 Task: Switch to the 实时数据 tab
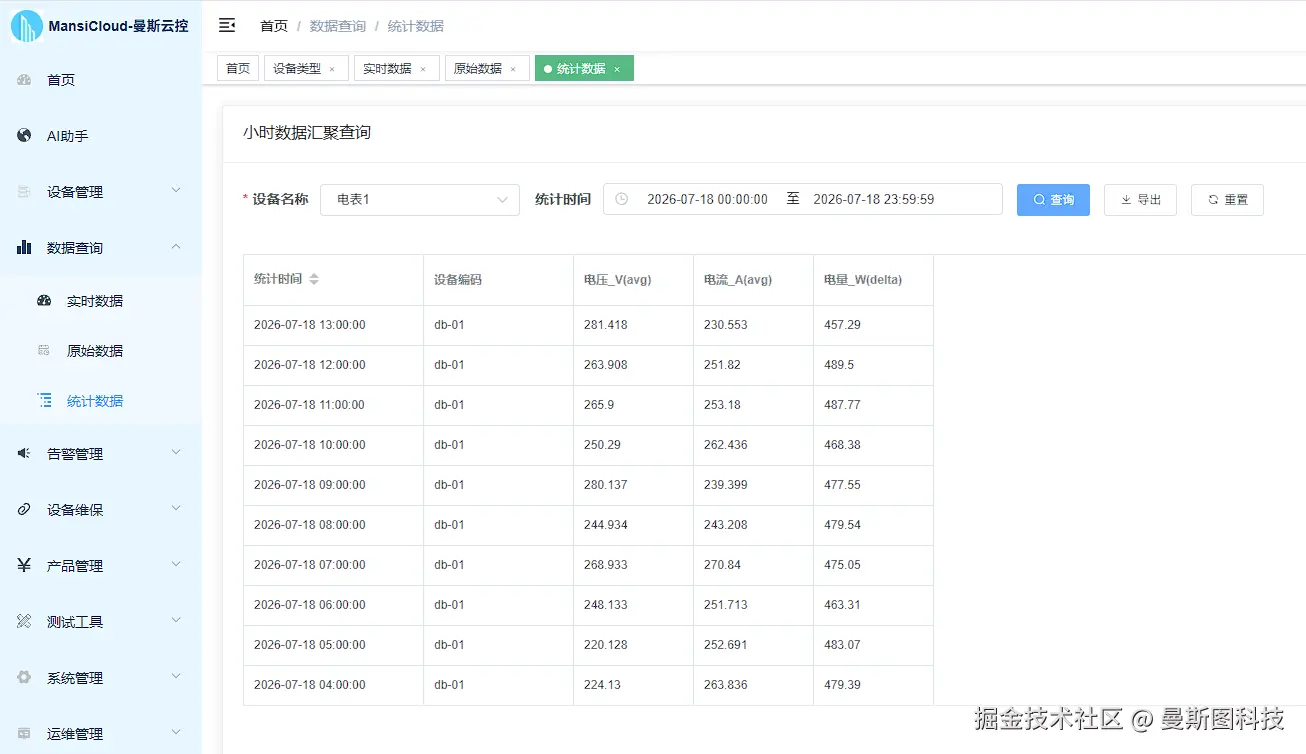click(x=397, y=68)
